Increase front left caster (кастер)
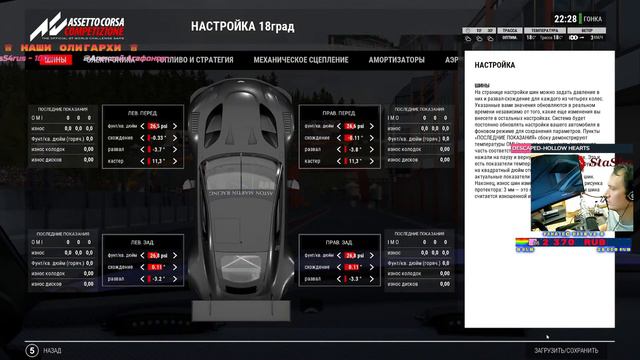The image size is (640, 360). click(175, 161)
